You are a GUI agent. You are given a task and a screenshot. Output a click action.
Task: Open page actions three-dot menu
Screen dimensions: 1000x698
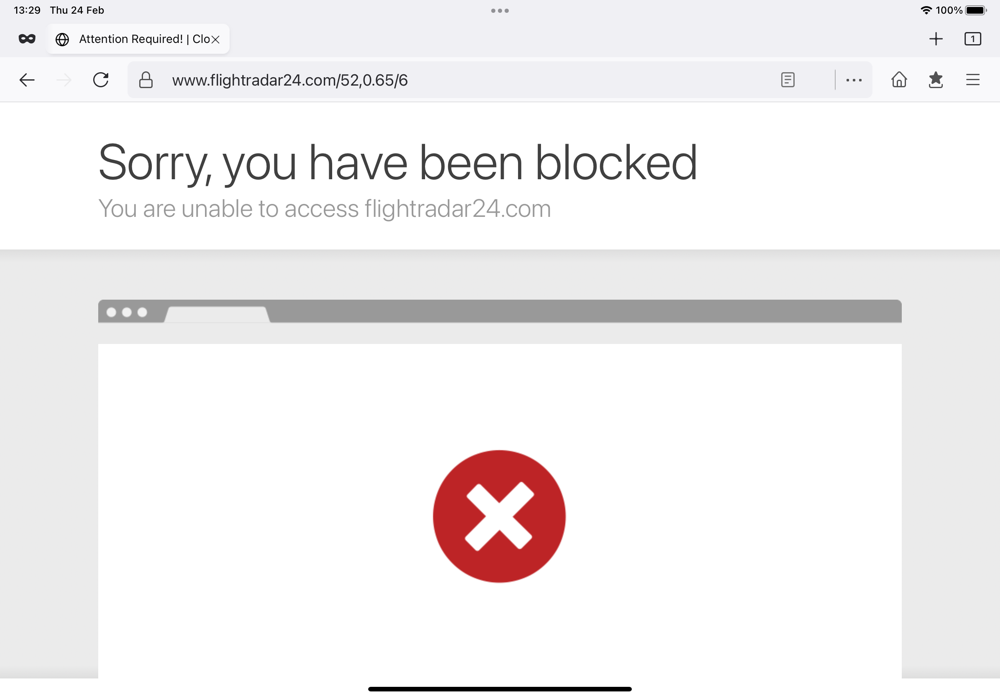[854, 80]
